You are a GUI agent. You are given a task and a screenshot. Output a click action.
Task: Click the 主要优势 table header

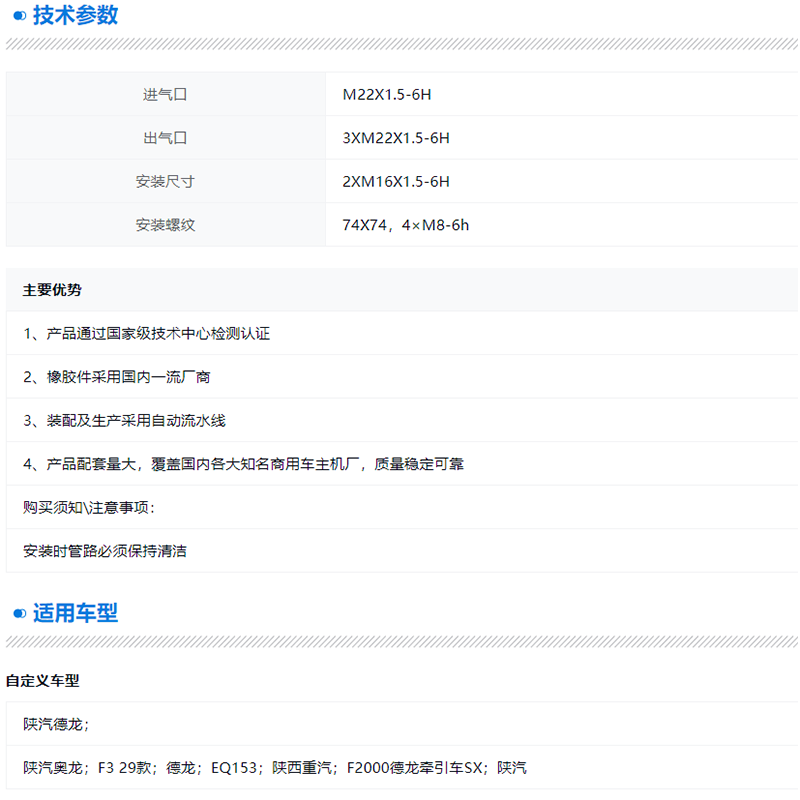click(x=52, y=290)
